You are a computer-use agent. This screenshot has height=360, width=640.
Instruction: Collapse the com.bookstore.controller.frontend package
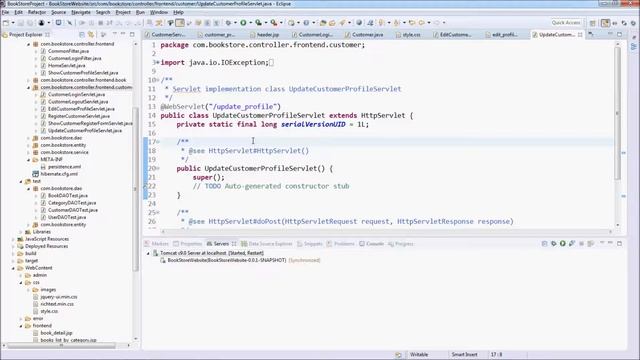[29, 44]
